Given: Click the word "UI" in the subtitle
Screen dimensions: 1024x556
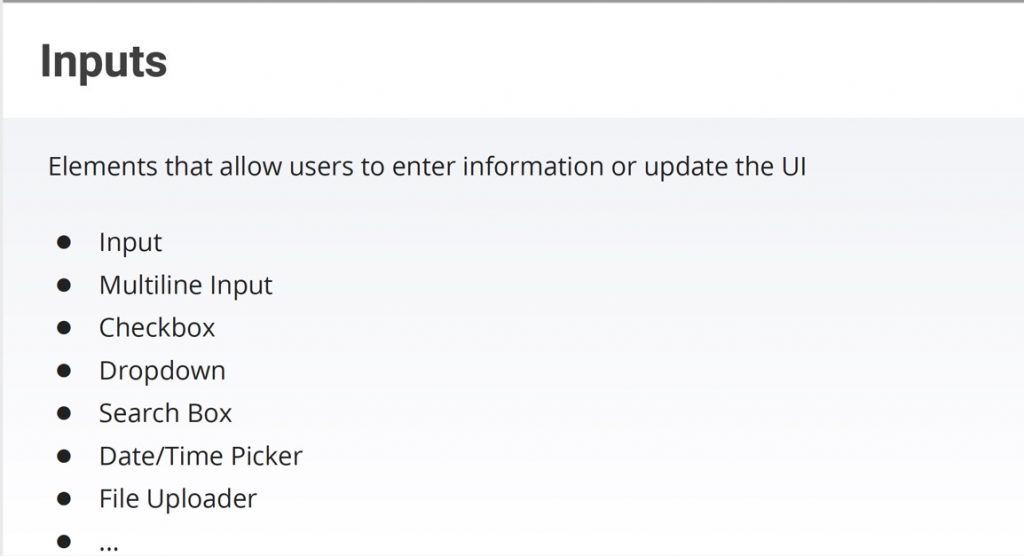Looking at the screenshot, I should tap(793, 166).
